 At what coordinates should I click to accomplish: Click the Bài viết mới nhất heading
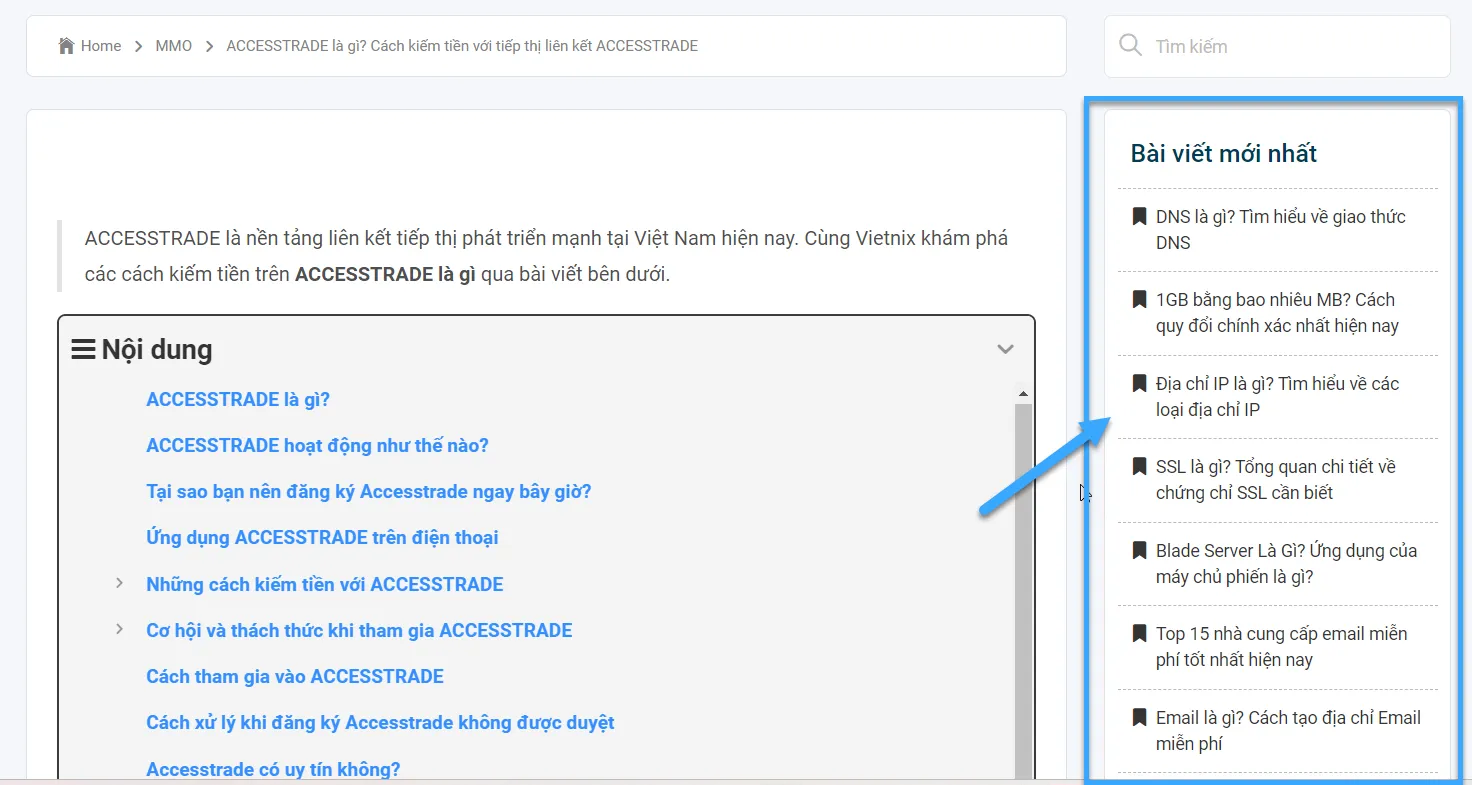tap(1223, 153)
